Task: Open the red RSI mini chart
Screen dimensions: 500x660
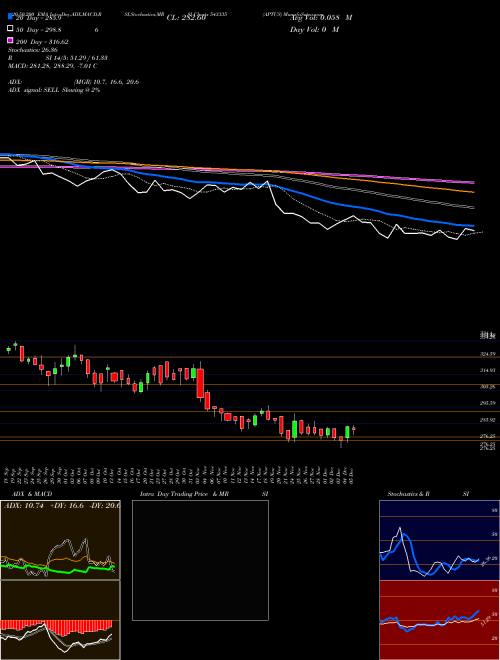Action: click(439, 620)
